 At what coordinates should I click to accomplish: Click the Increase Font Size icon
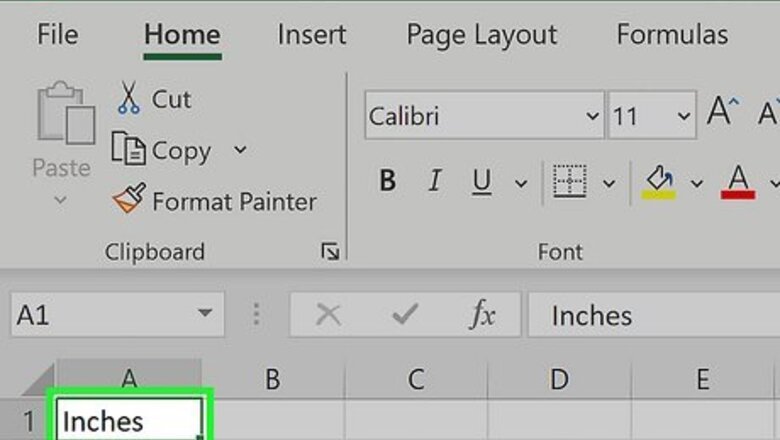pos(722,115)
